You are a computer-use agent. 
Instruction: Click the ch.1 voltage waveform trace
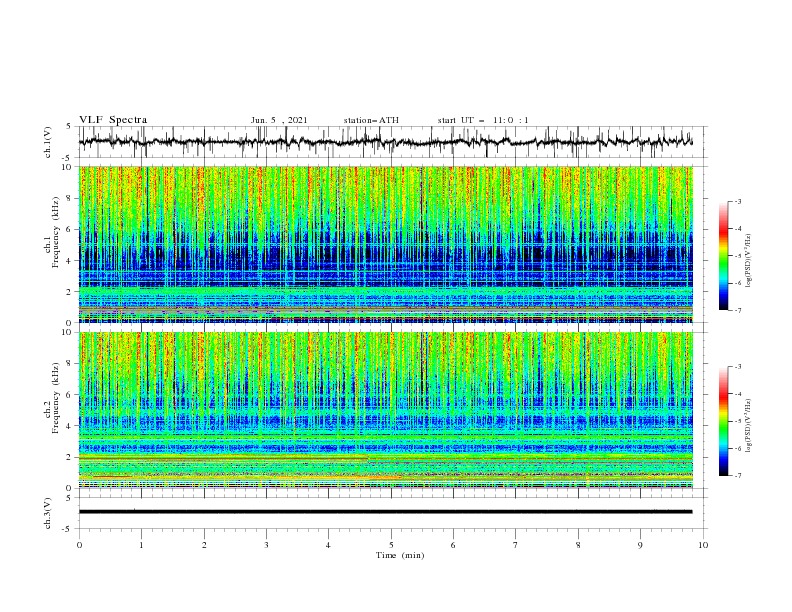pyautogui.click(x=385, y=142)
